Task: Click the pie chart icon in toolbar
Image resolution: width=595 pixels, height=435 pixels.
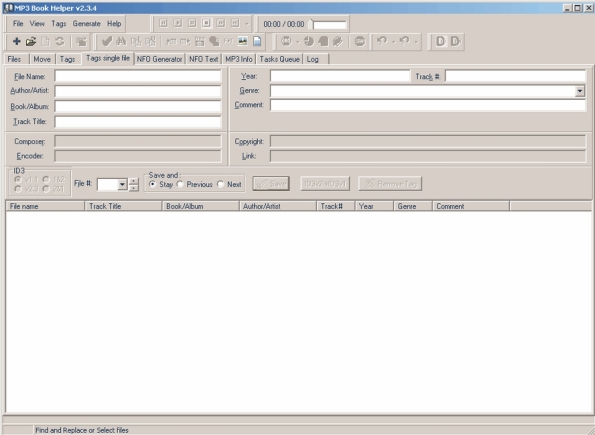Action: [x=309, y=41]
